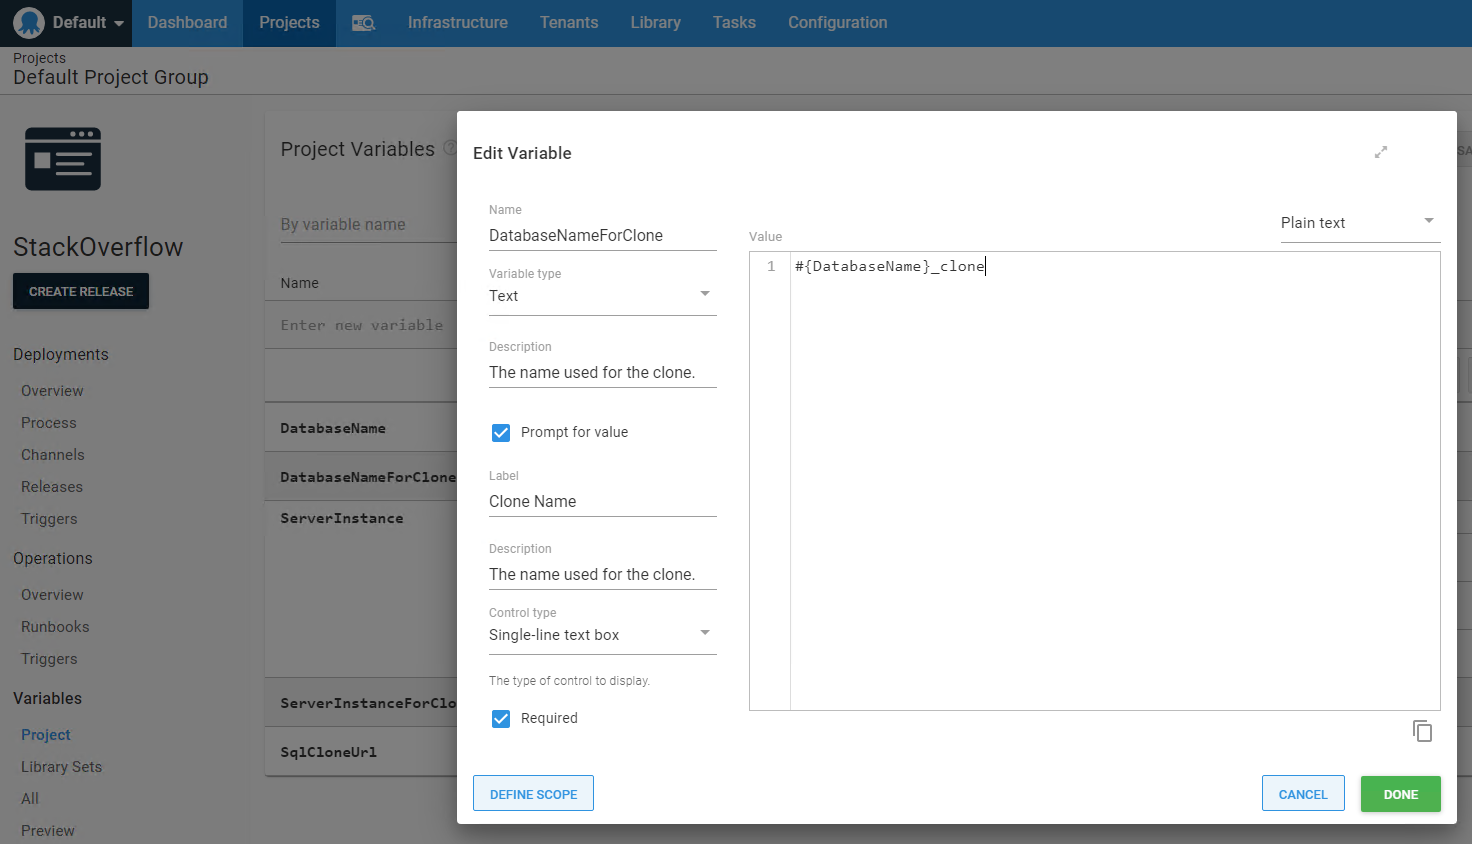Viewport: 1472px width, 844px height.
Task: Expand the Edit Variable dialog to fullscreen
Action: pos(1381,152)
